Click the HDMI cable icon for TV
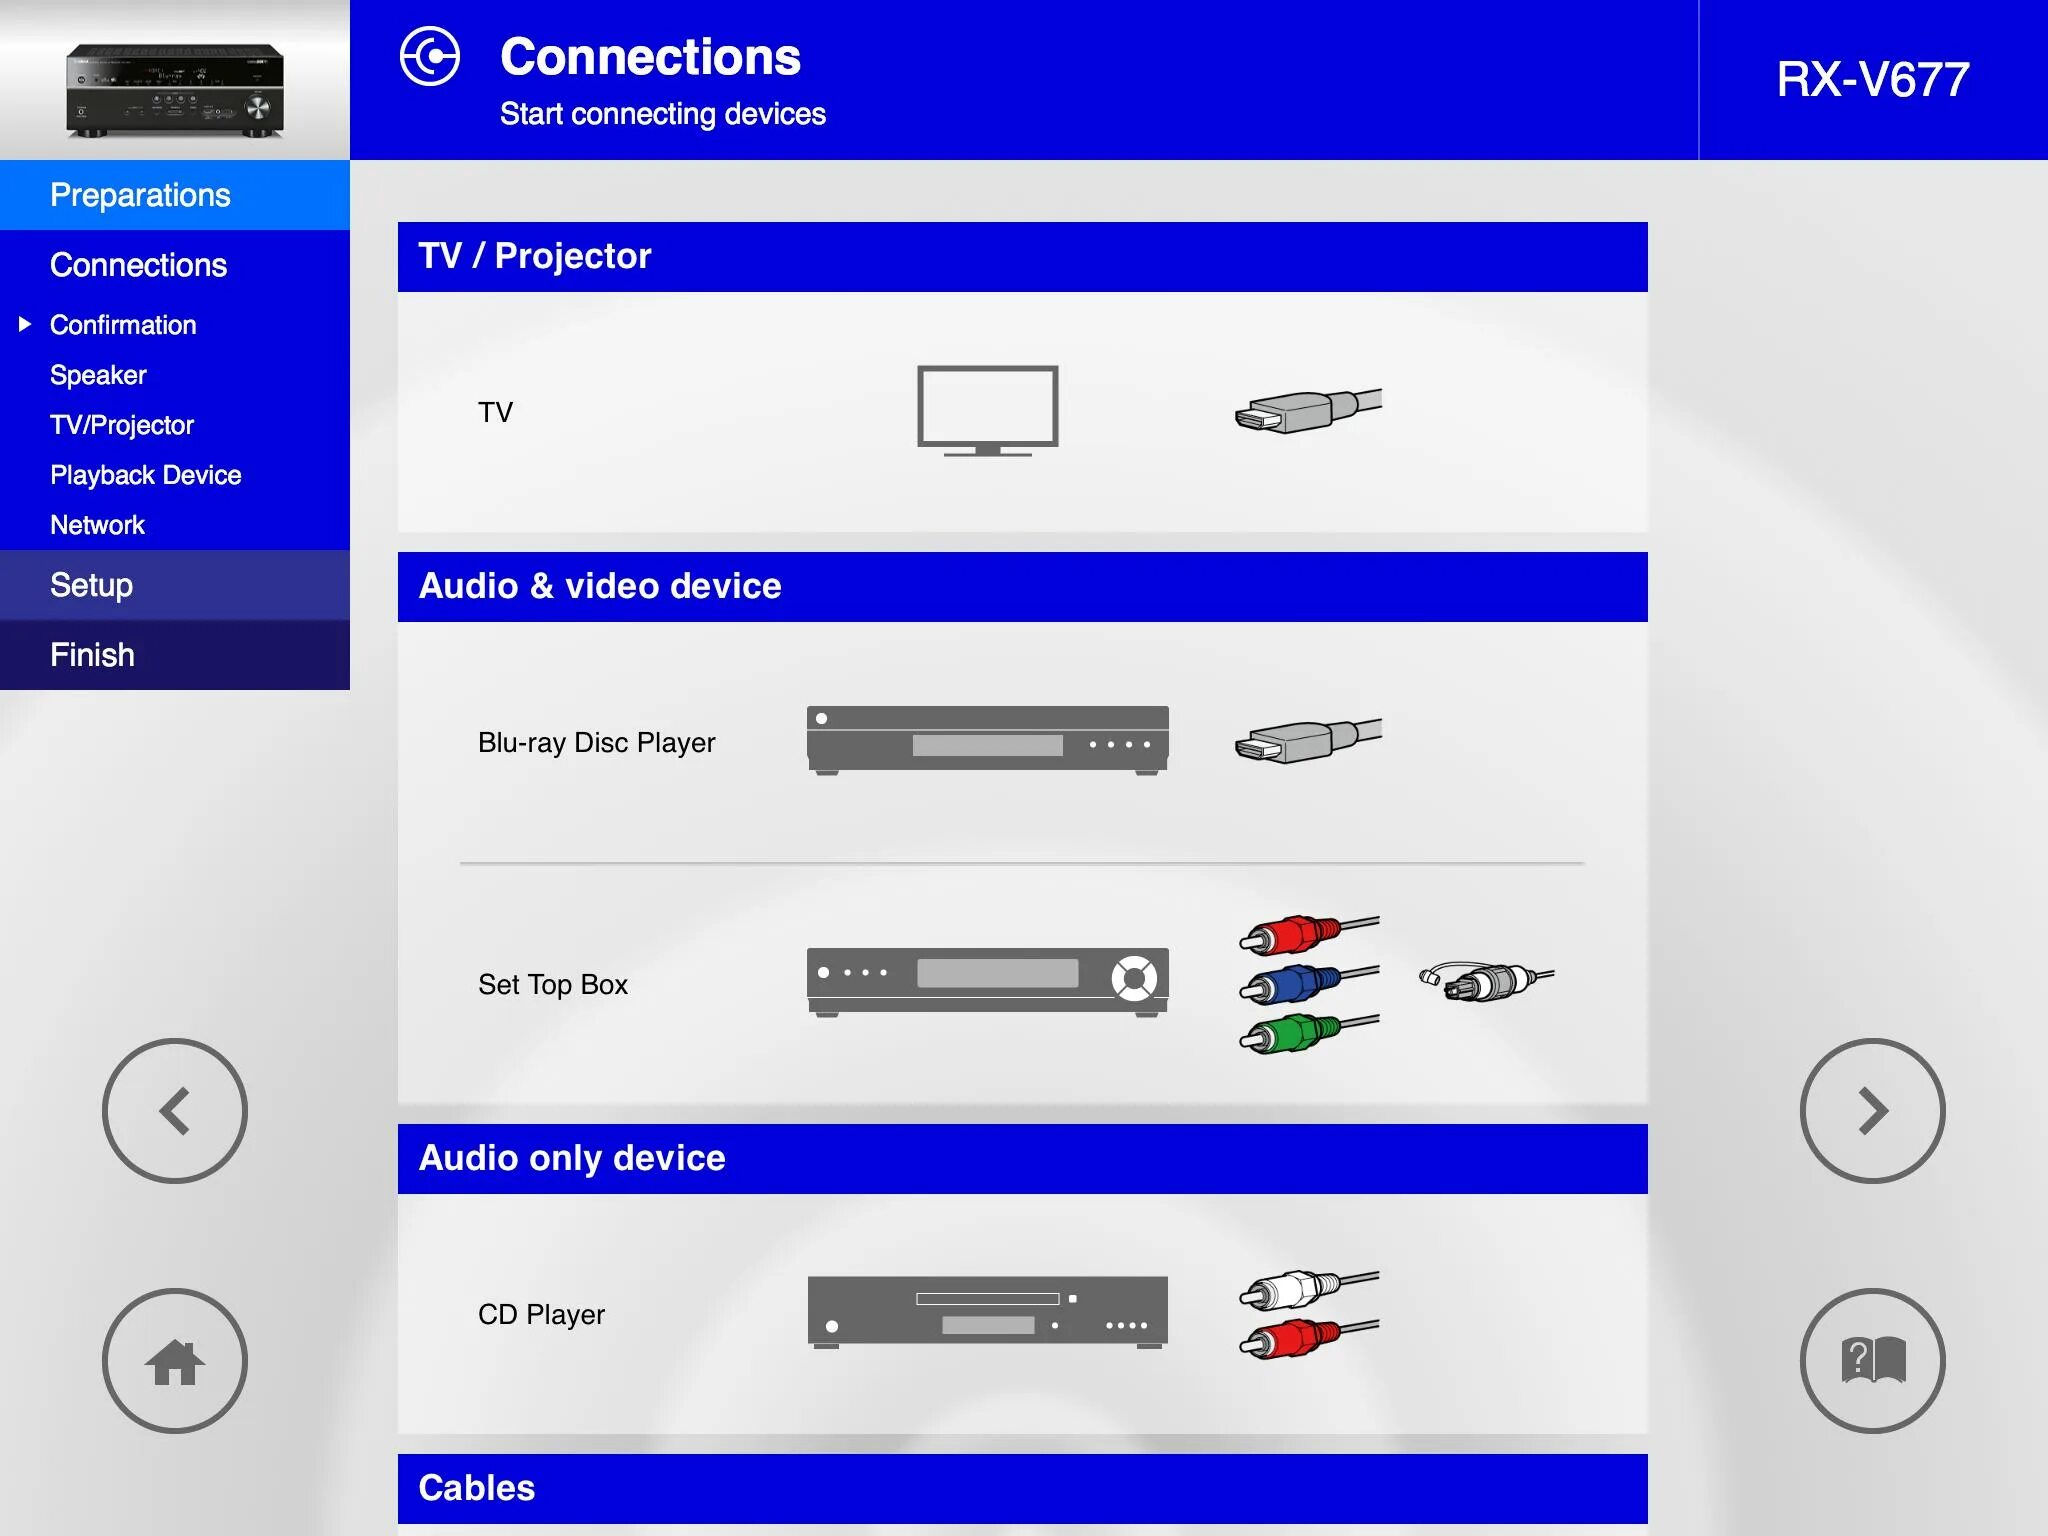 coord(1303,411)
